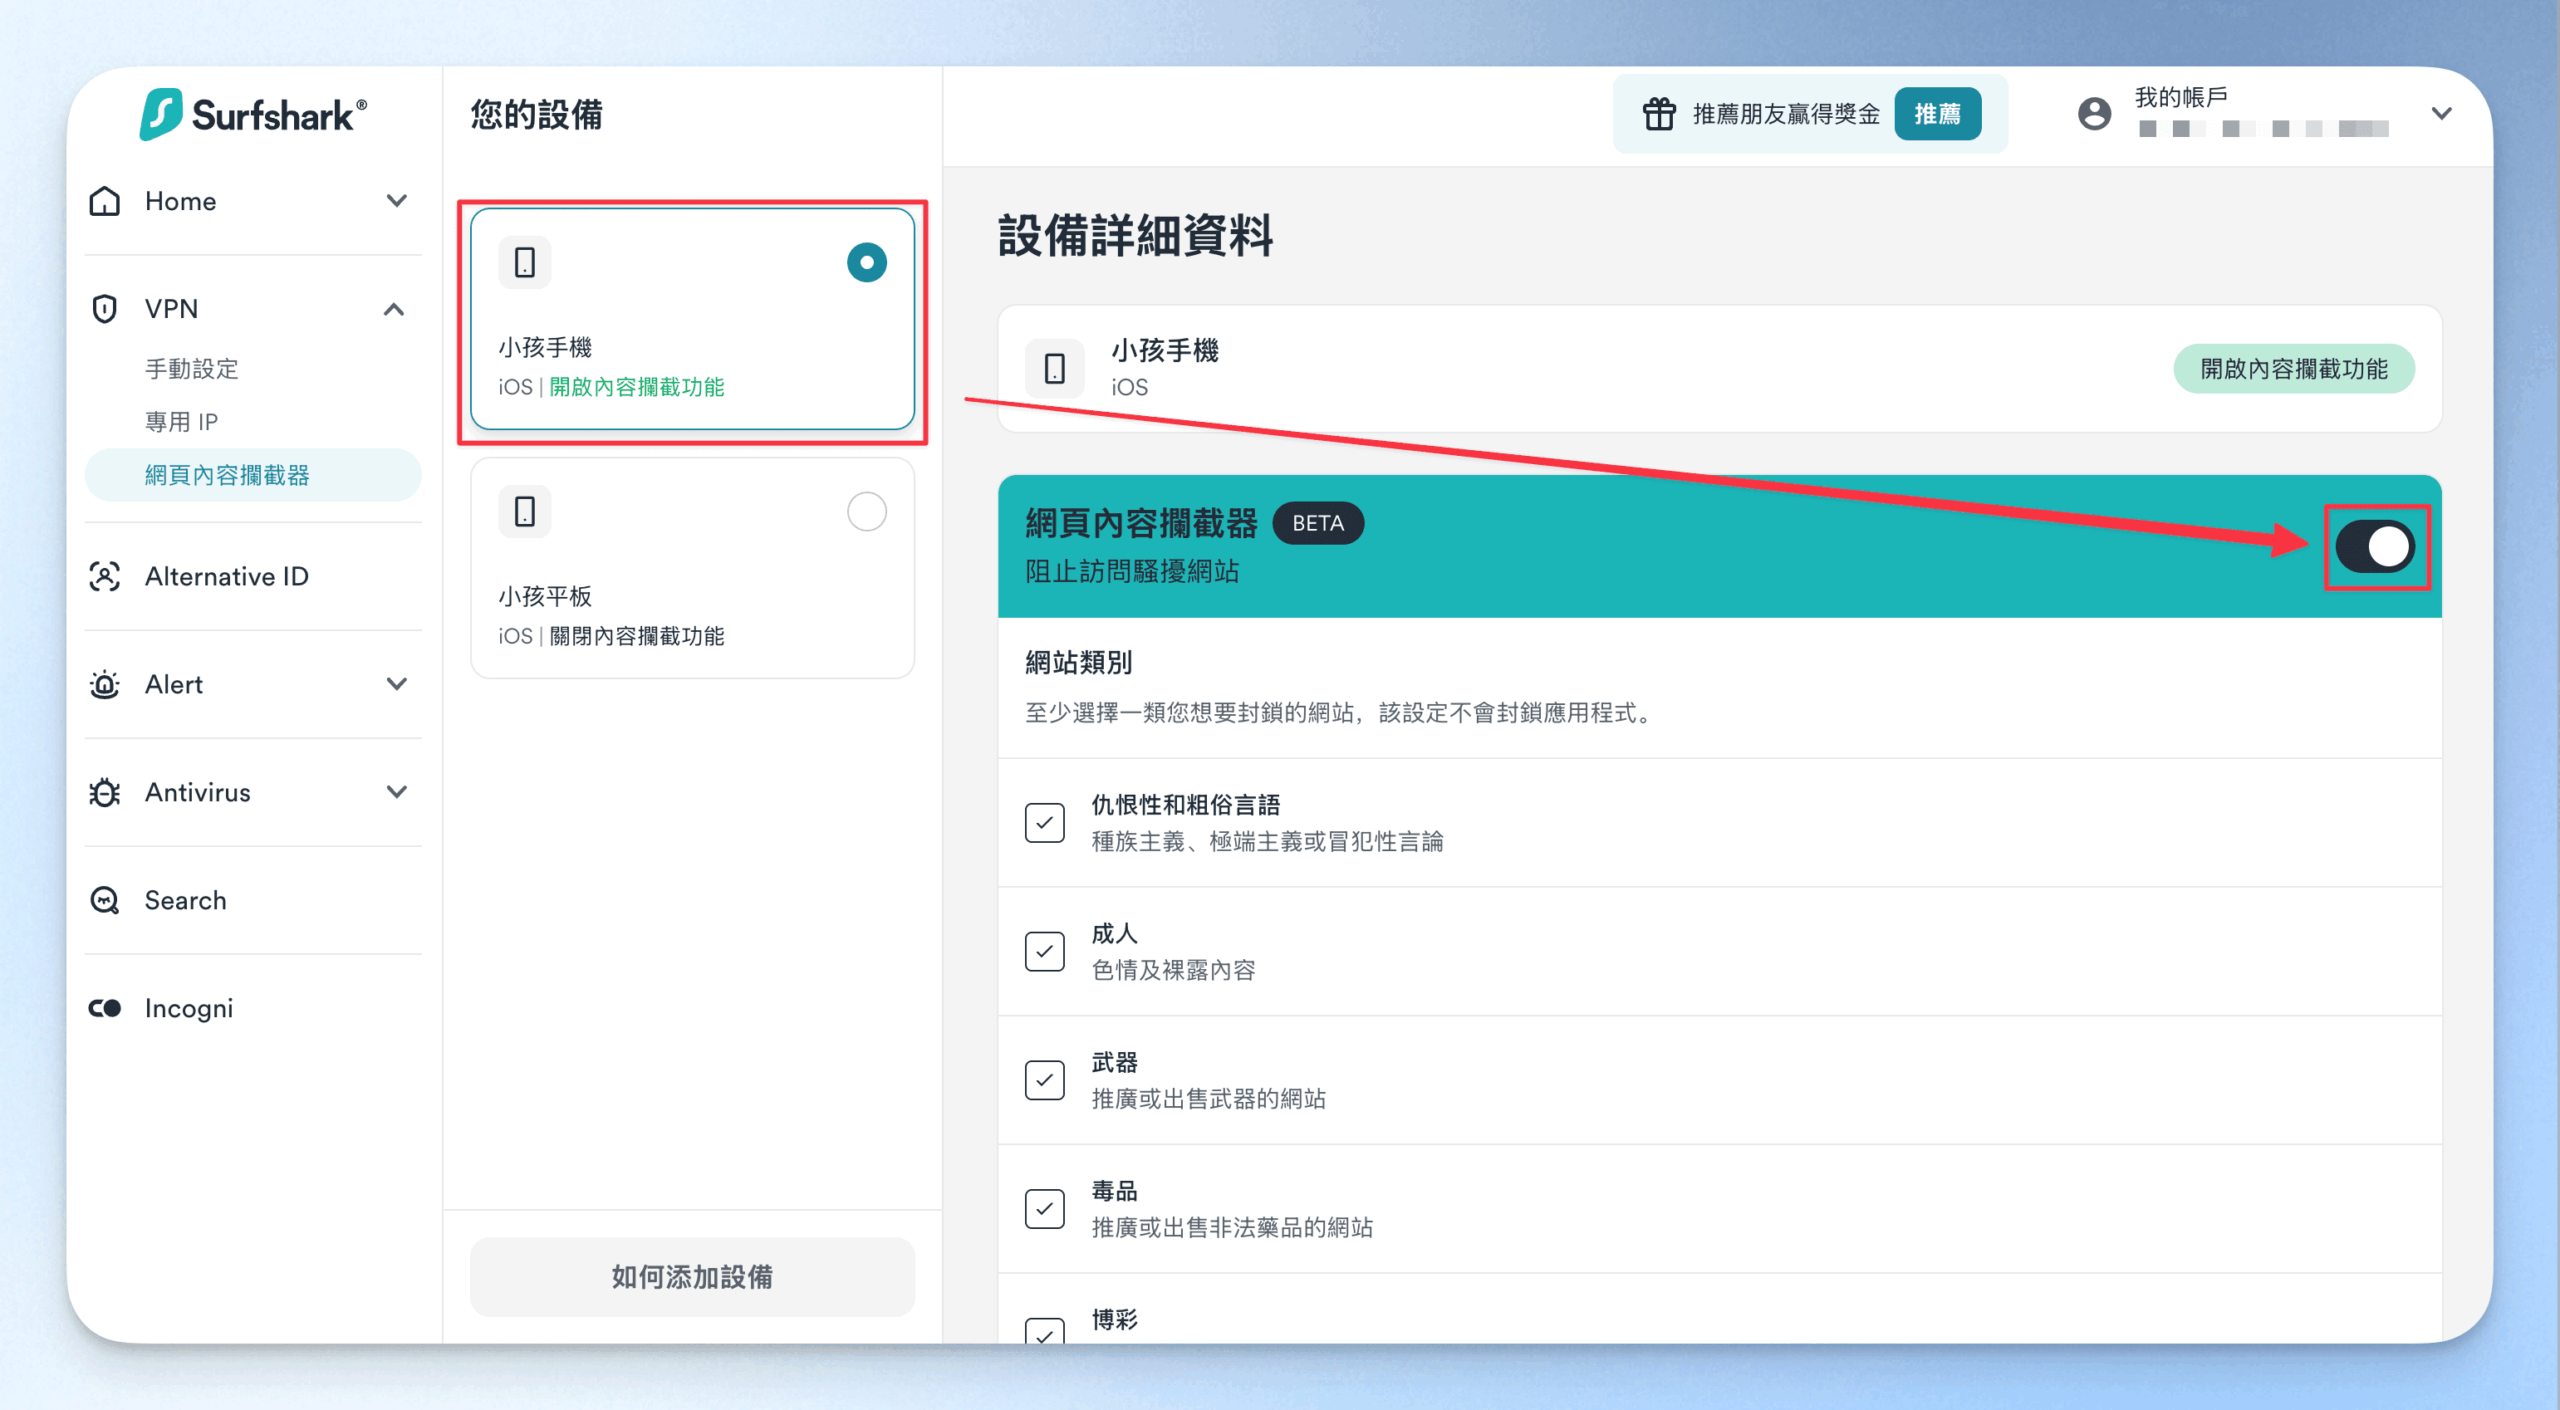The height and width of the screenshot is (1410, 2560).
Task: Click the VPN shield icon
Action: 105,309
